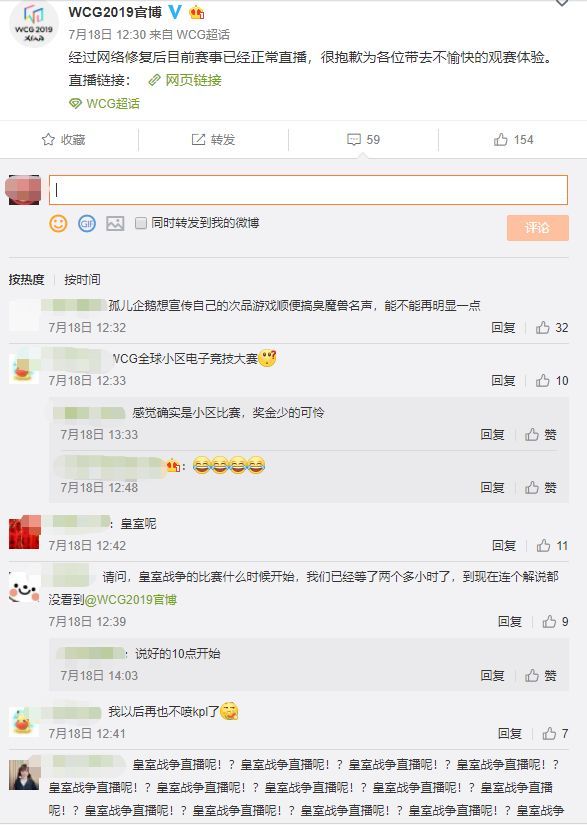
Task: Select 转发 to repost
Action: coord(213,139)
